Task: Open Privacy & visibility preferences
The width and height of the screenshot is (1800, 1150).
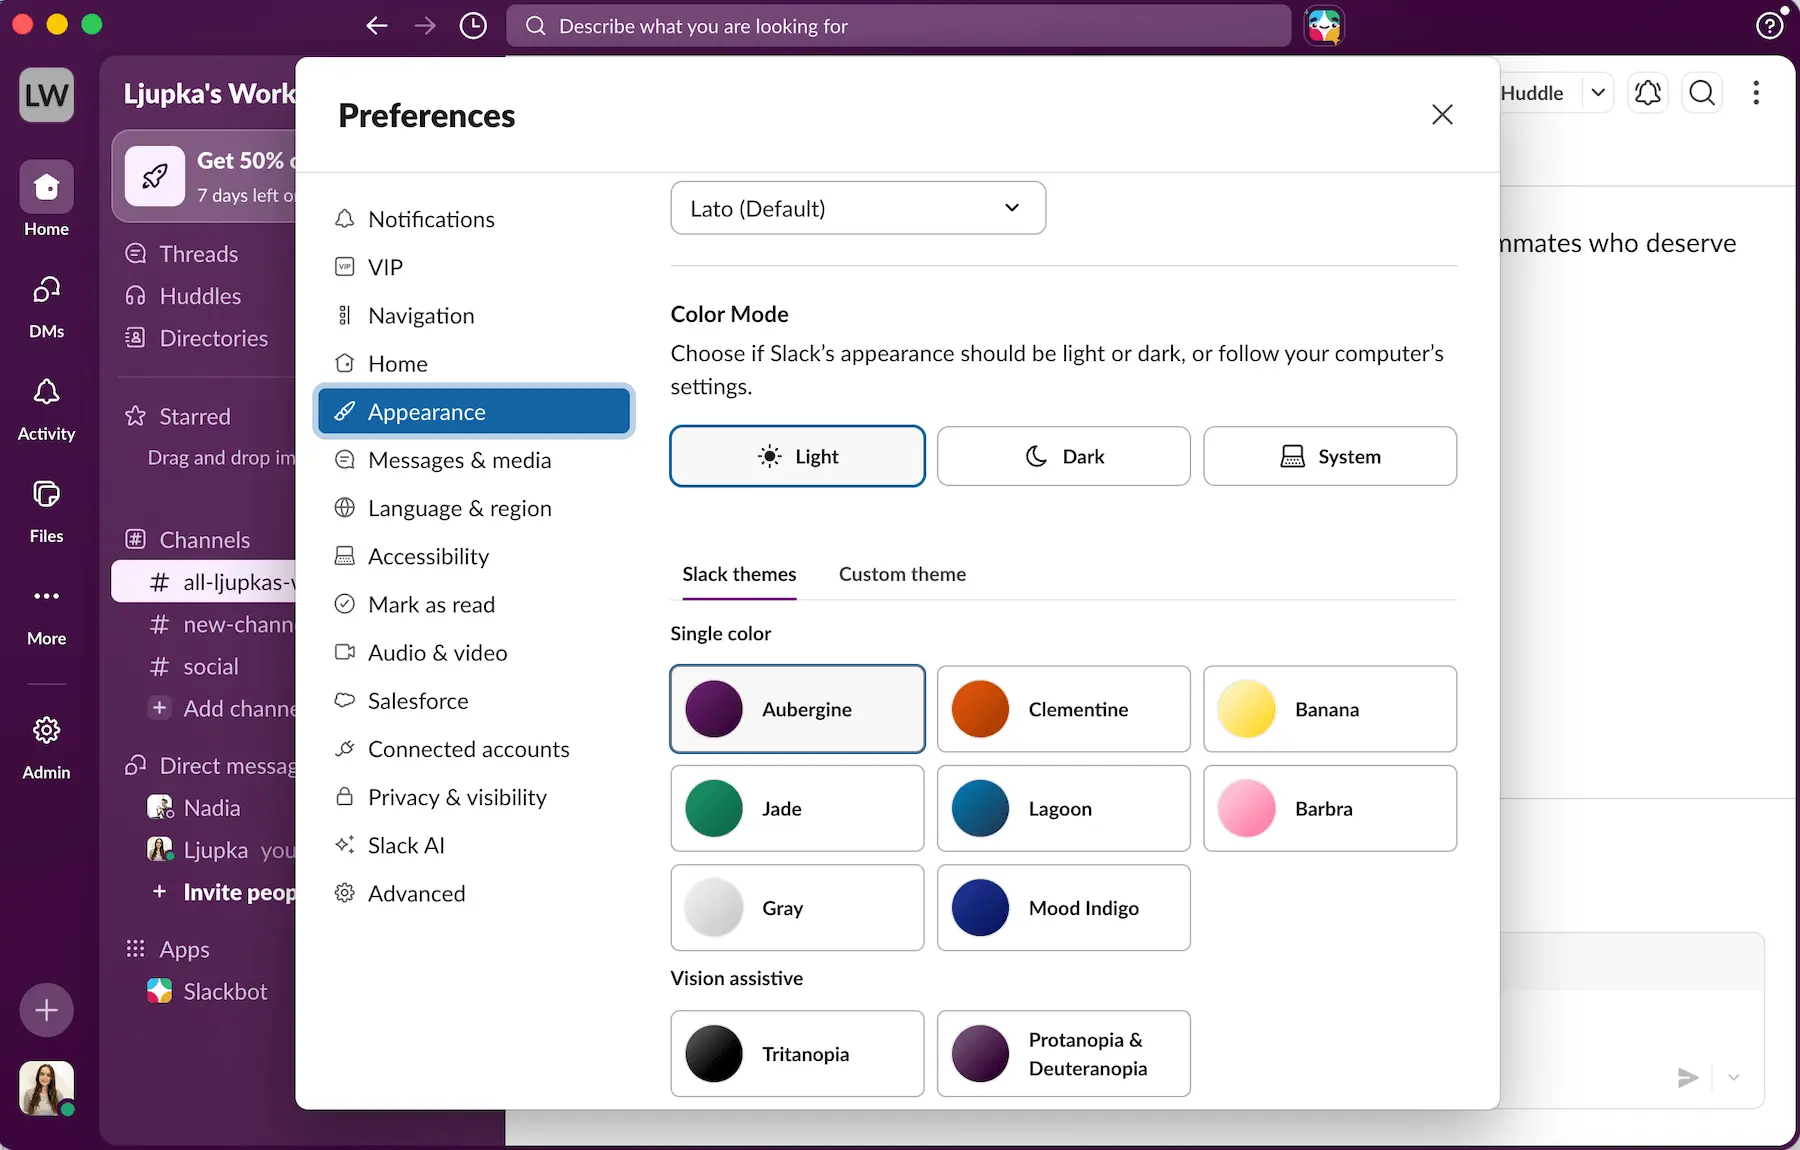Action: (474, 797)
